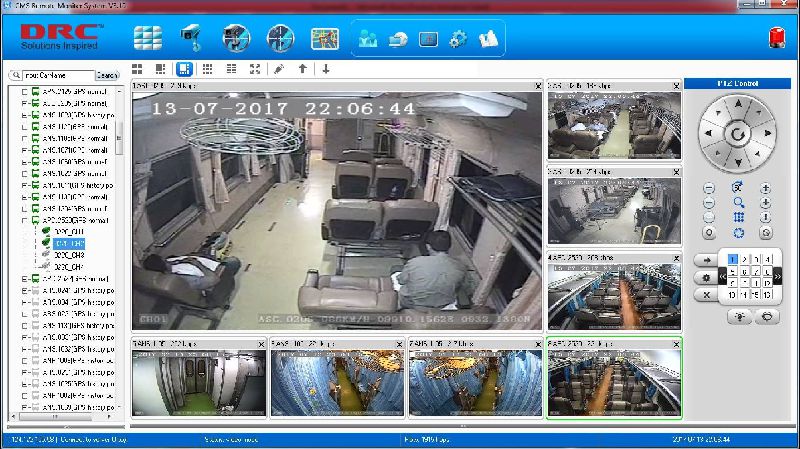Image resolution: width=800 pixels, height=449 pixels.
Task: Click the blue grid icon in PTZ panel
Action: click(738, 217)
